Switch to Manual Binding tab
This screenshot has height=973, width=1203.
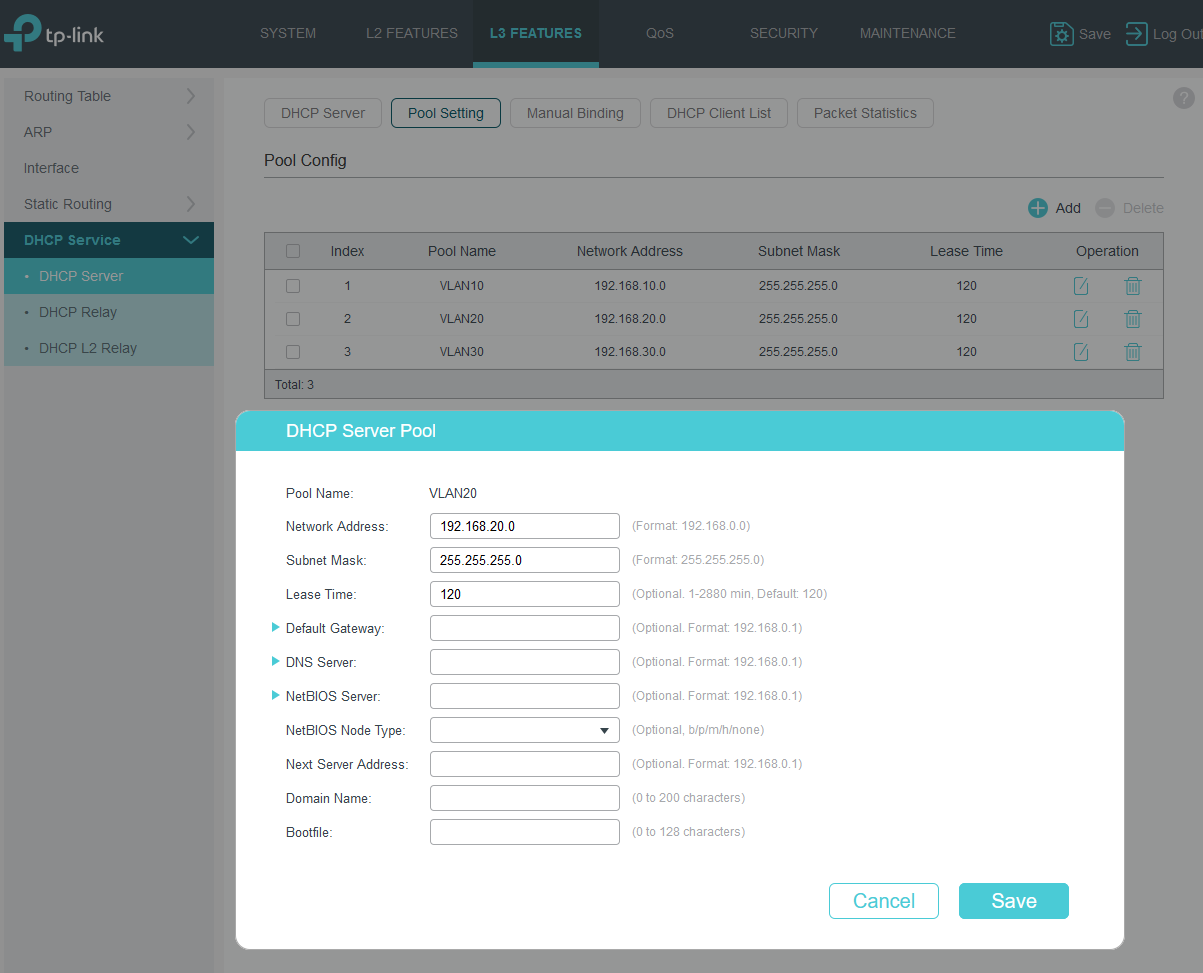(575, 113)
